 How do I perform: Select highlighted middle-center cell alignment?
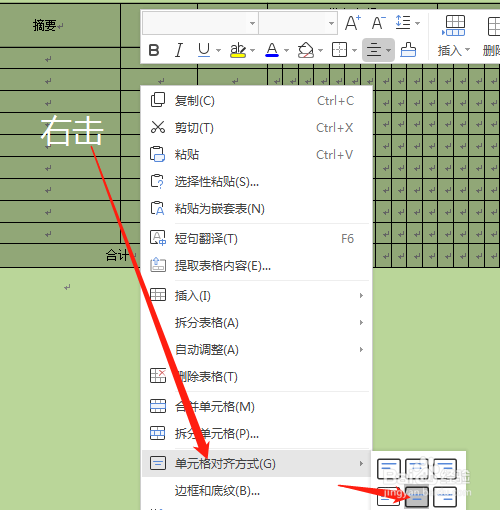(417, 497)
